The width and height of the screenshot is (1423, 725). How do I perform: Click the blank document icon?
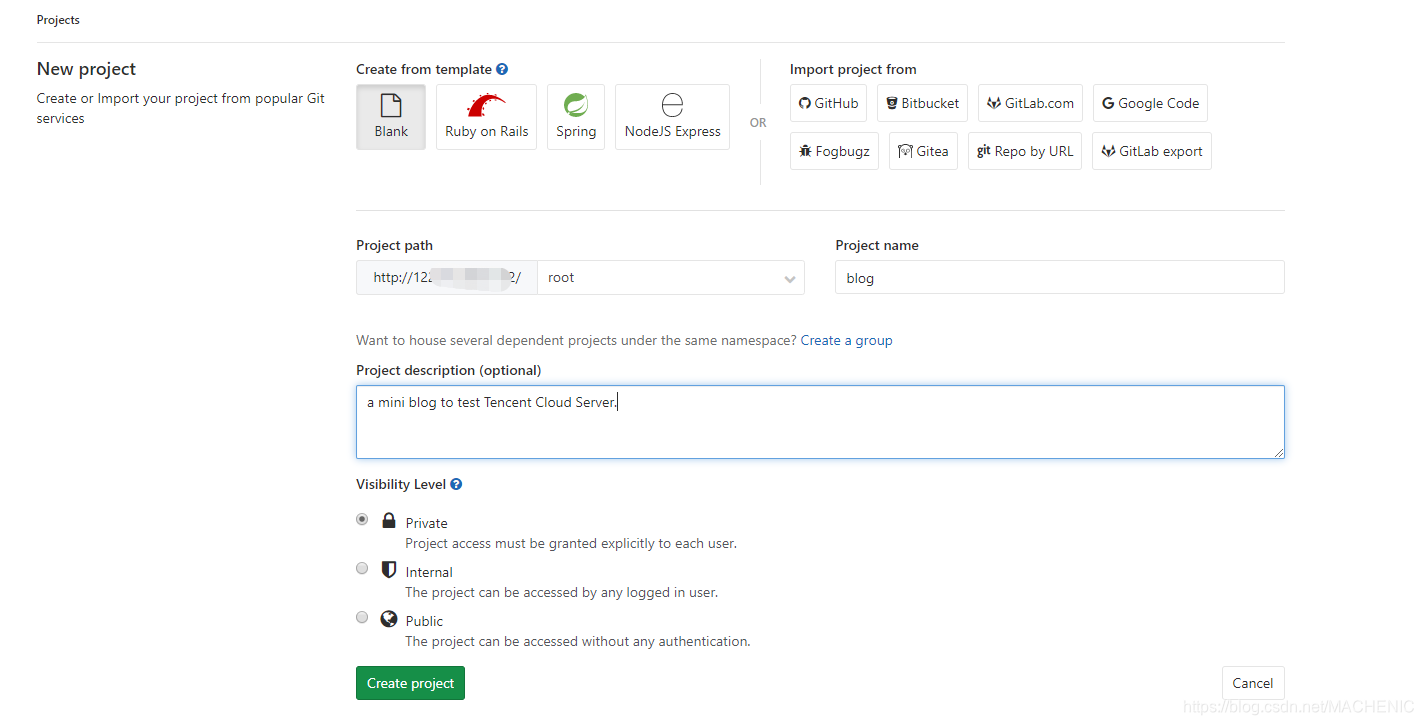(391, 104)
